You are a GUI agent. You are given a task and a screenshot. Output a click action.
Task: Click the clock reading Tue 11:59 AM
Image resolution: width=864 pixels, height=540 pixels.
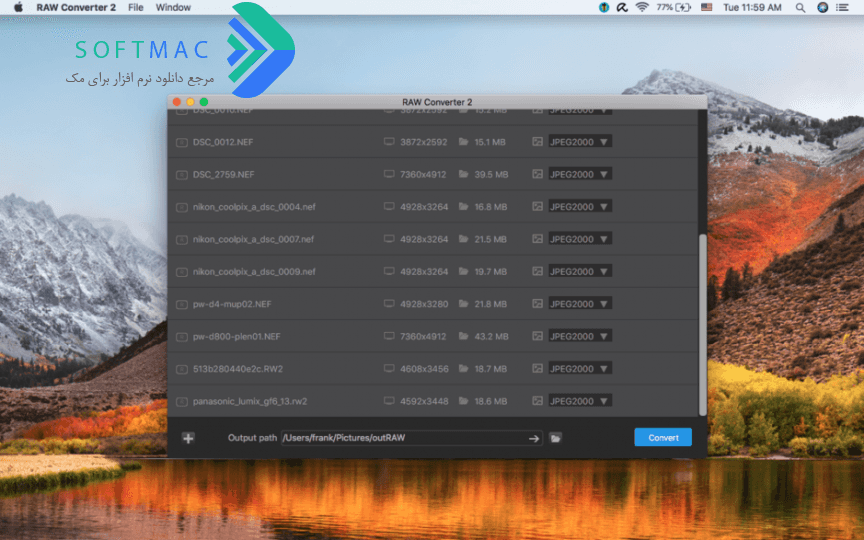click(752, 7)
